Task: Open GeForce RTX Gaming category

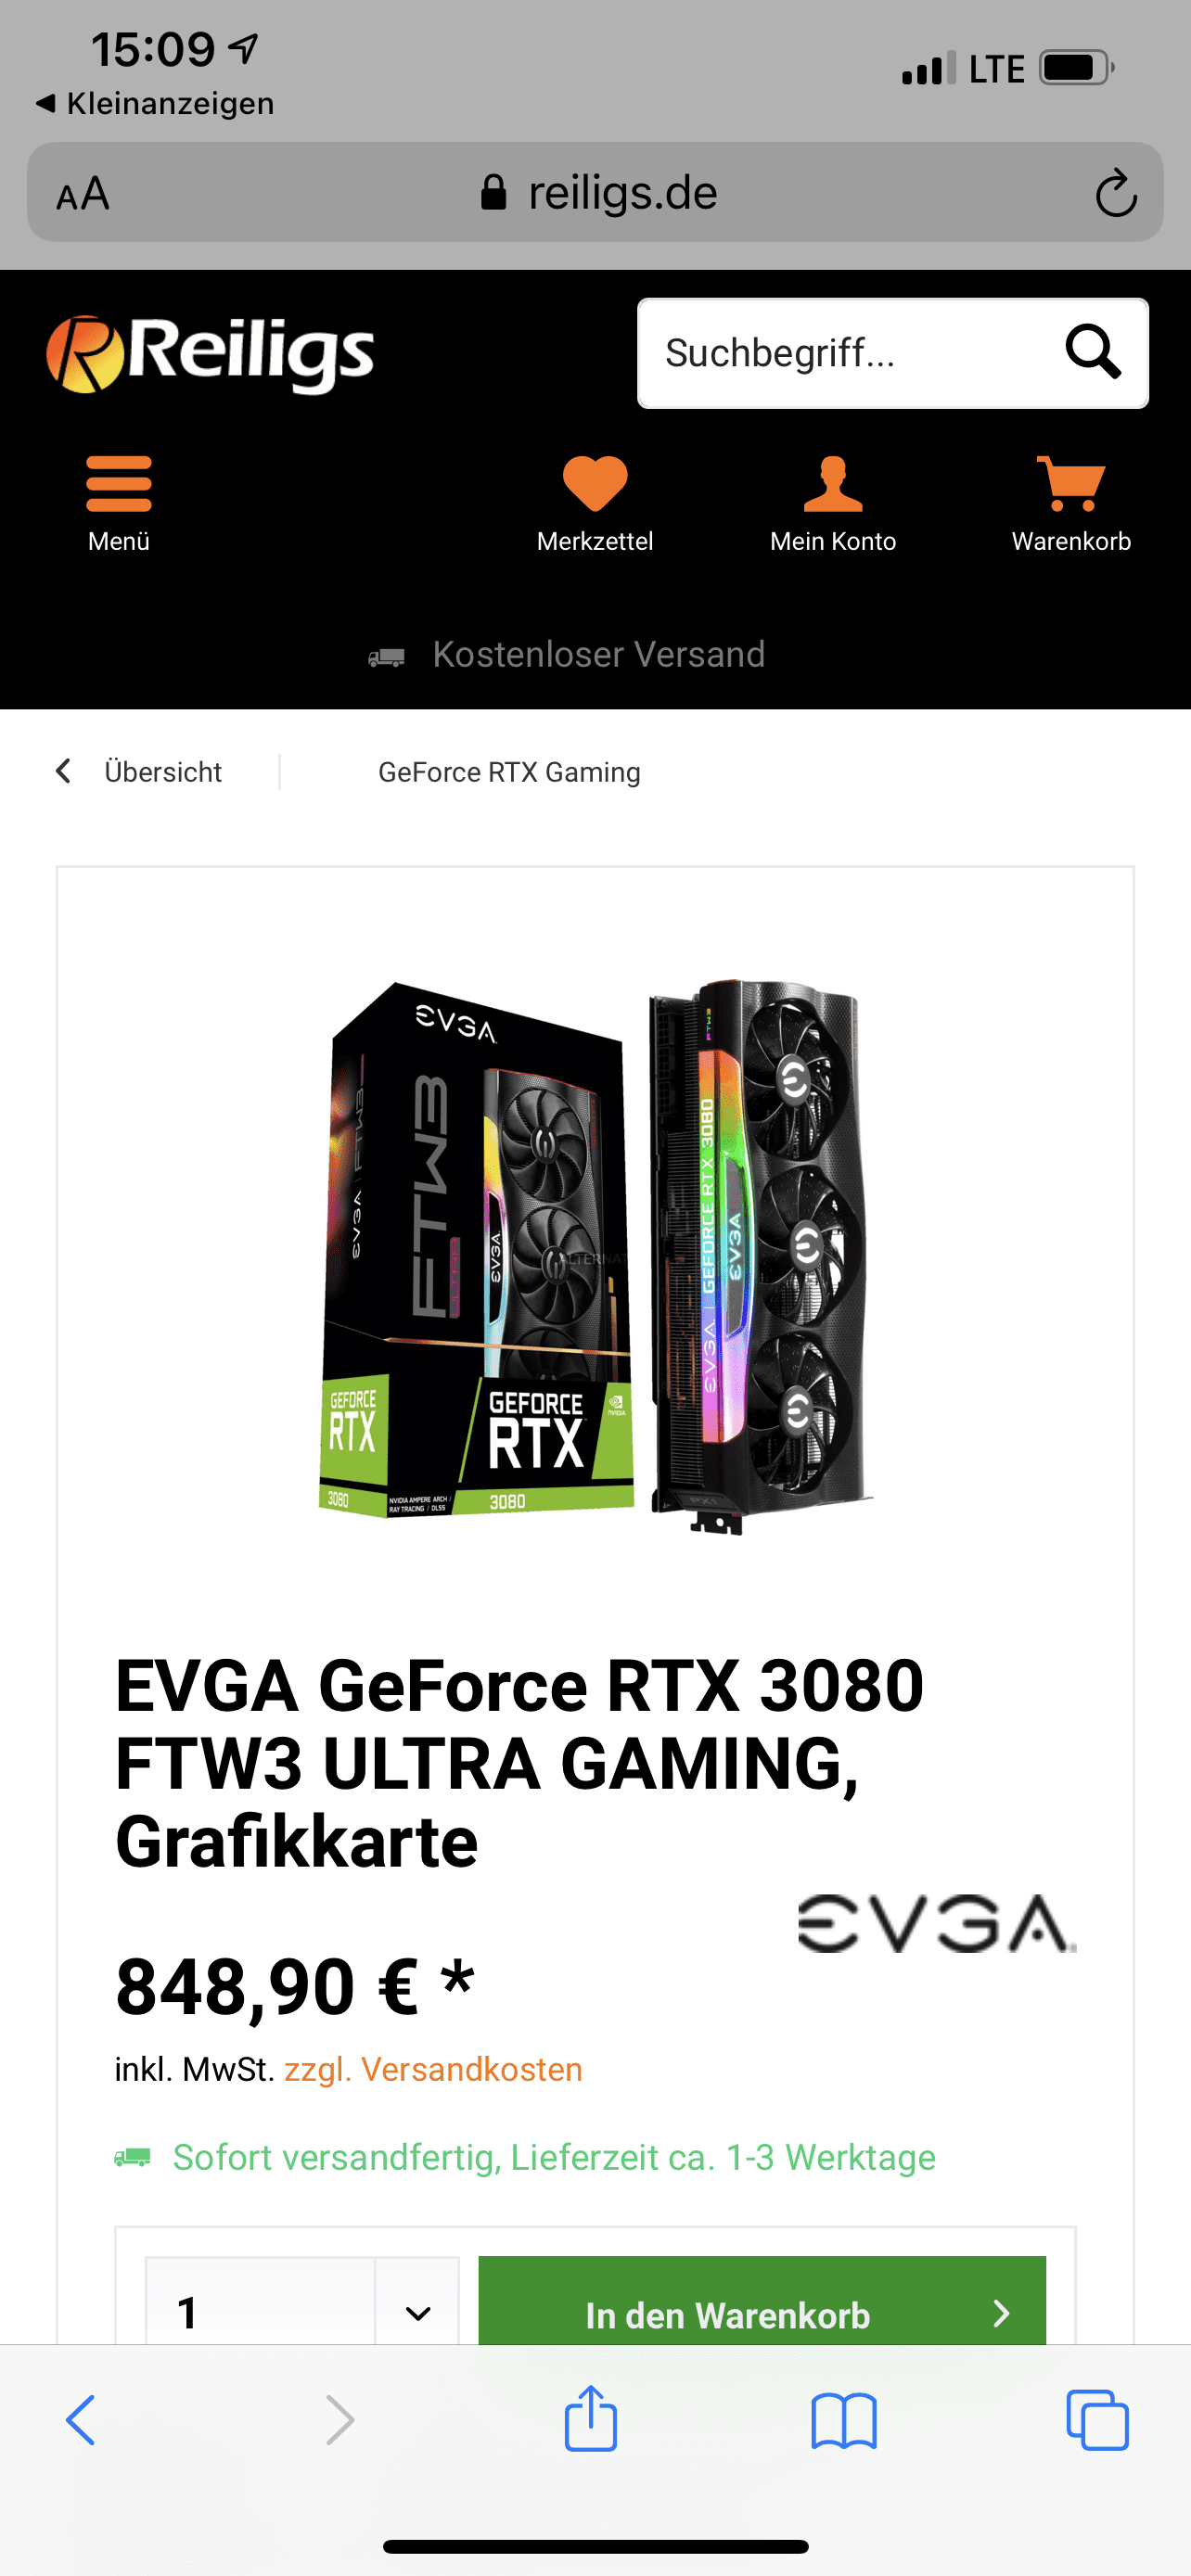Action: click(509, 772)
